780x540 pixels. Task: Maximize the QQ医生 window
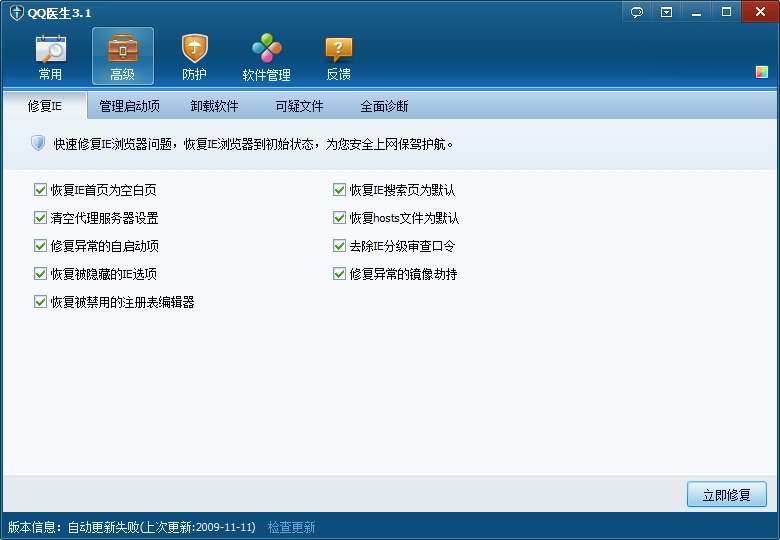(x=726, y=12)
